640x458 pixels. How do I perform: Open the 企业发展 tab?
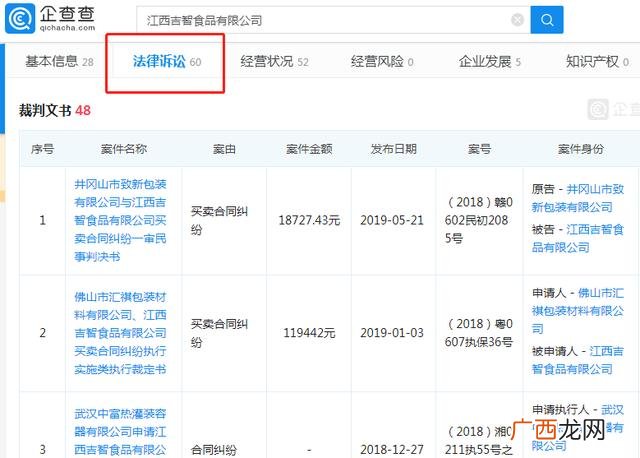tap(489, 62)
